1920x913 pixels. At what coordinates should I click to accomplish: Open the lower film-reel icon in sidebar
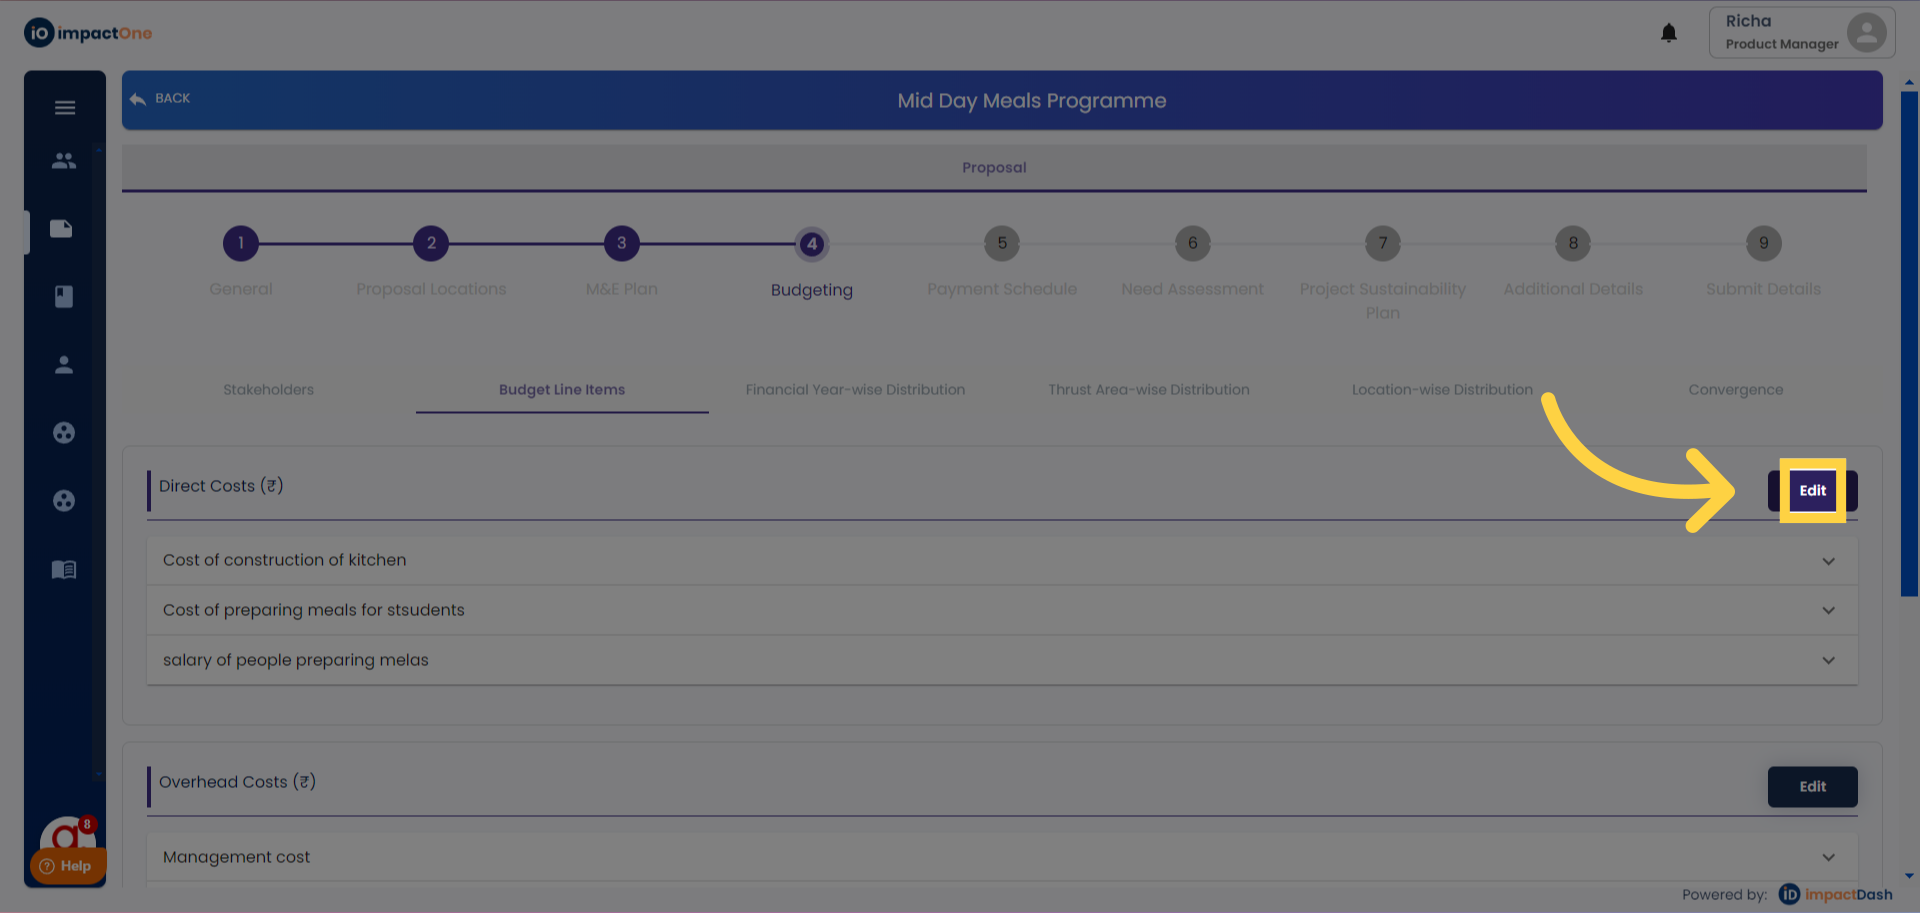[64, 501]
